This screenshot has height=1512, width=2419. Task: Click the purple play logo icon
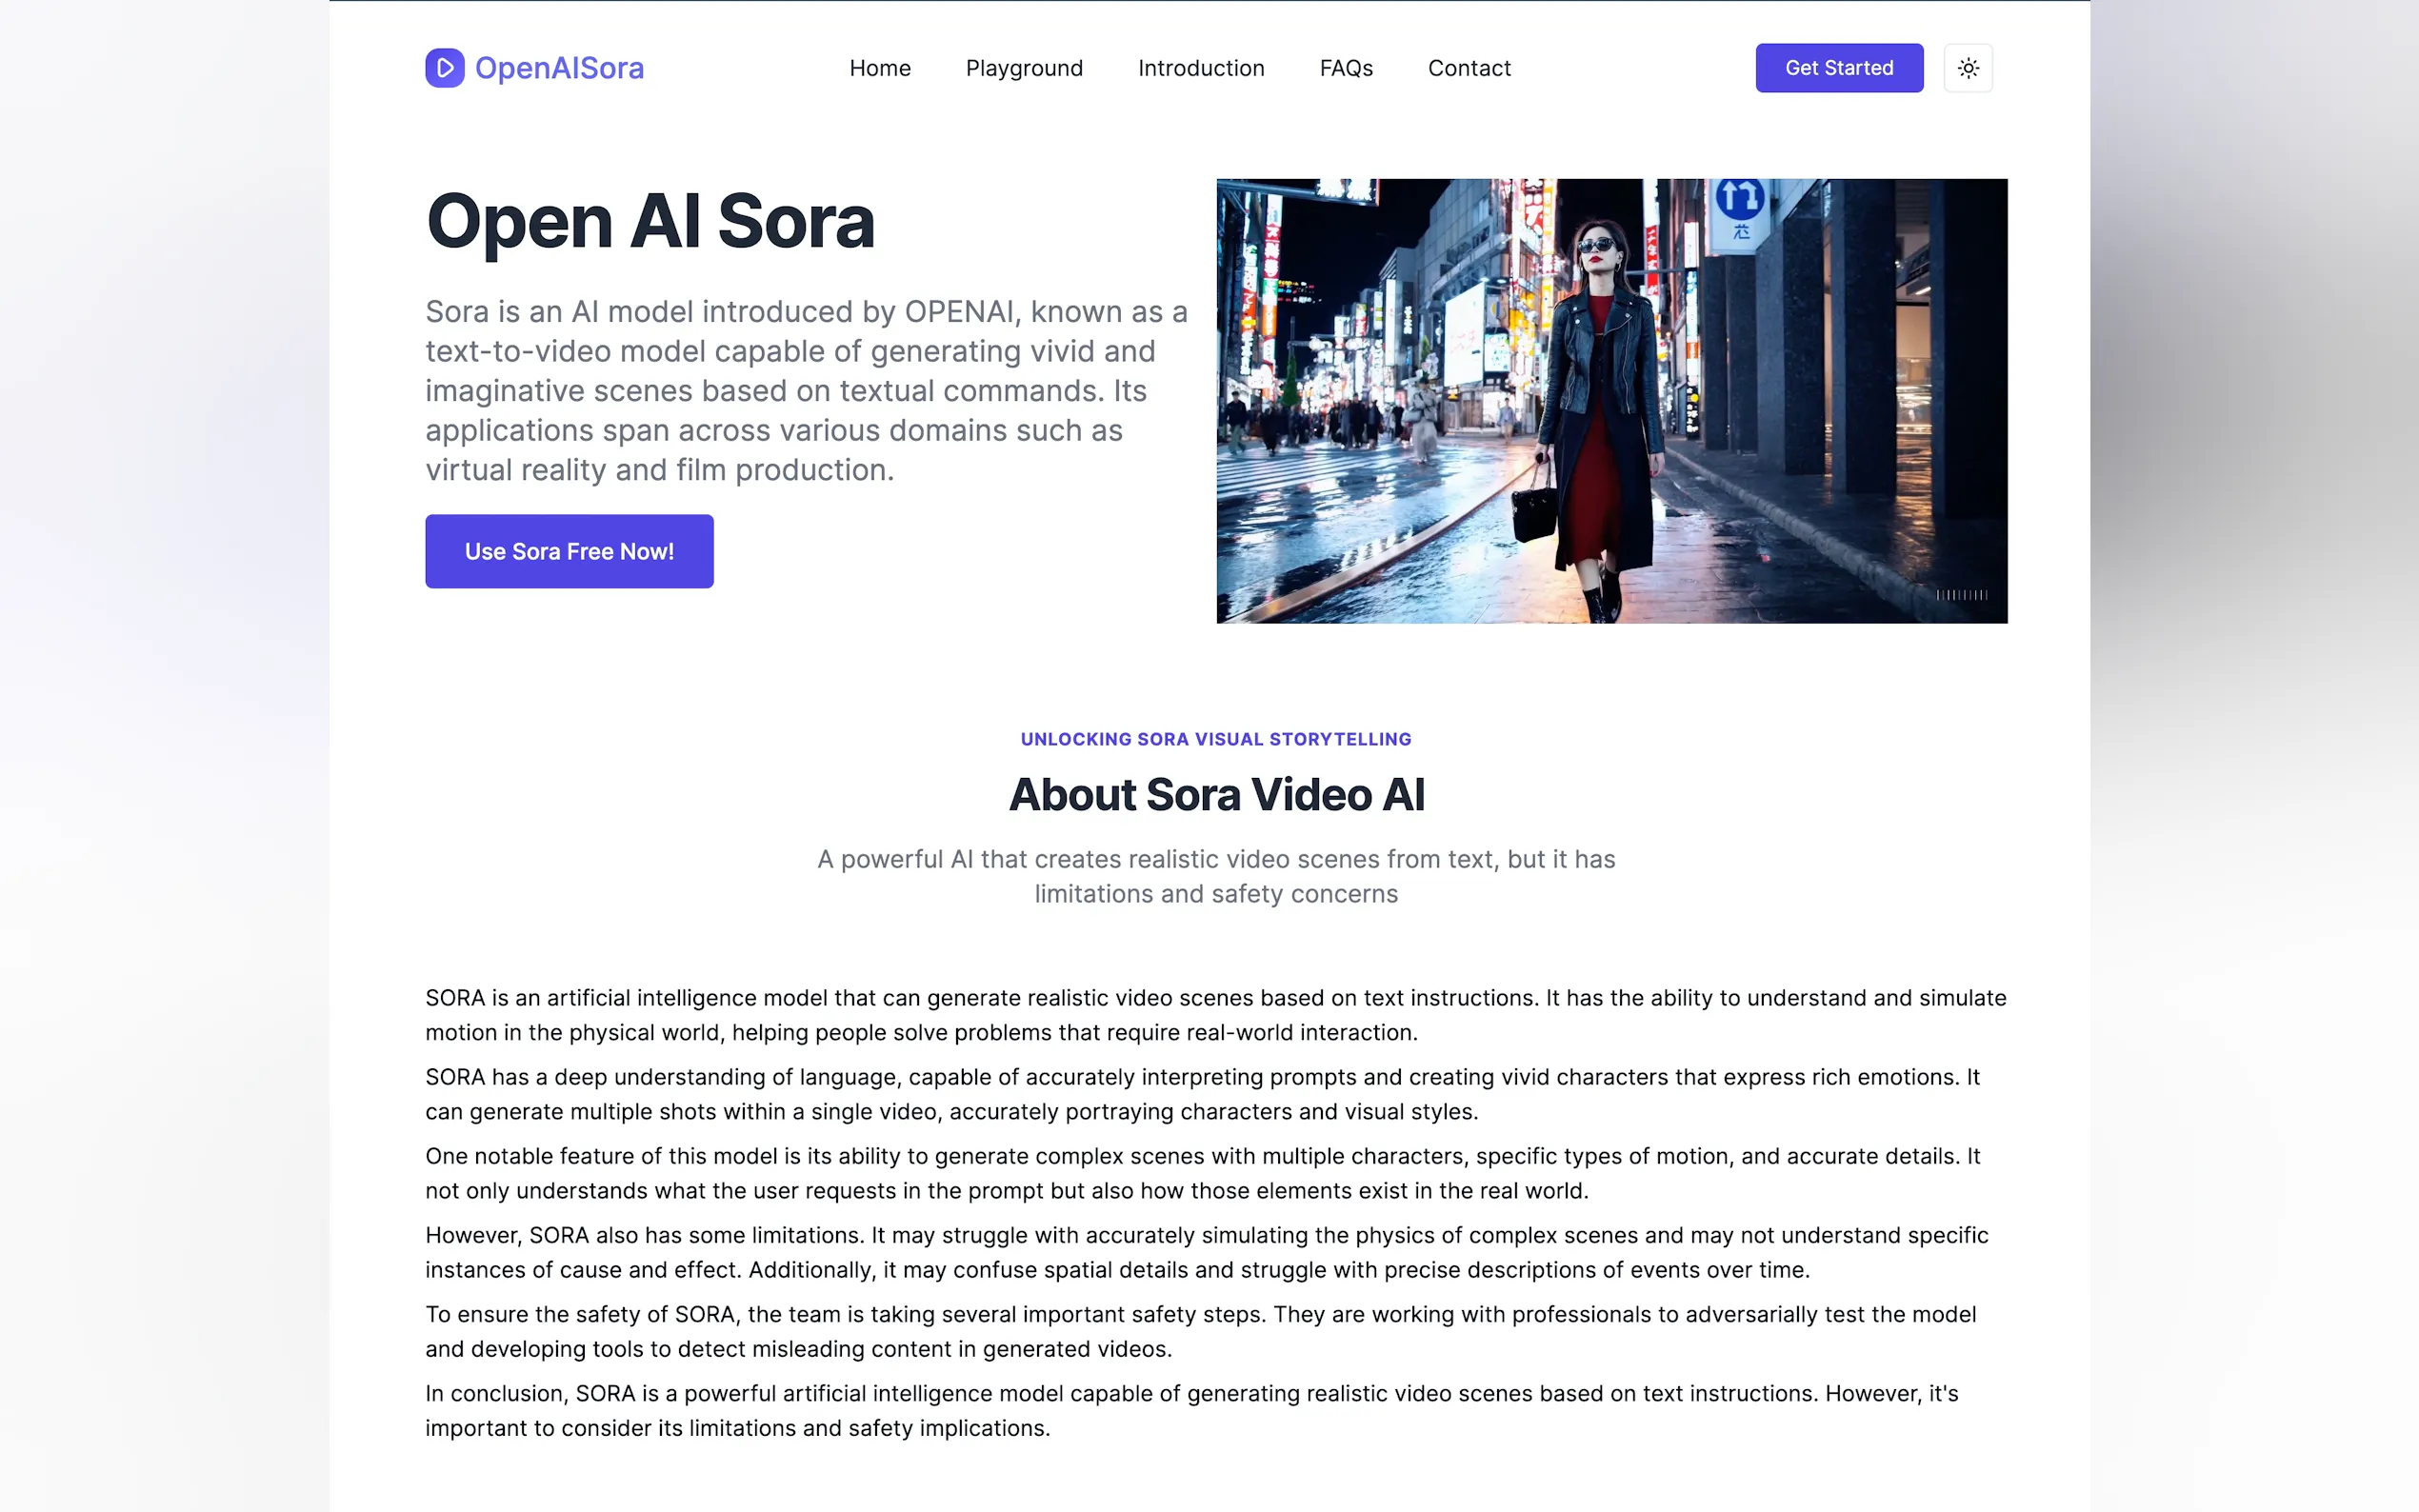coord(444,68)
